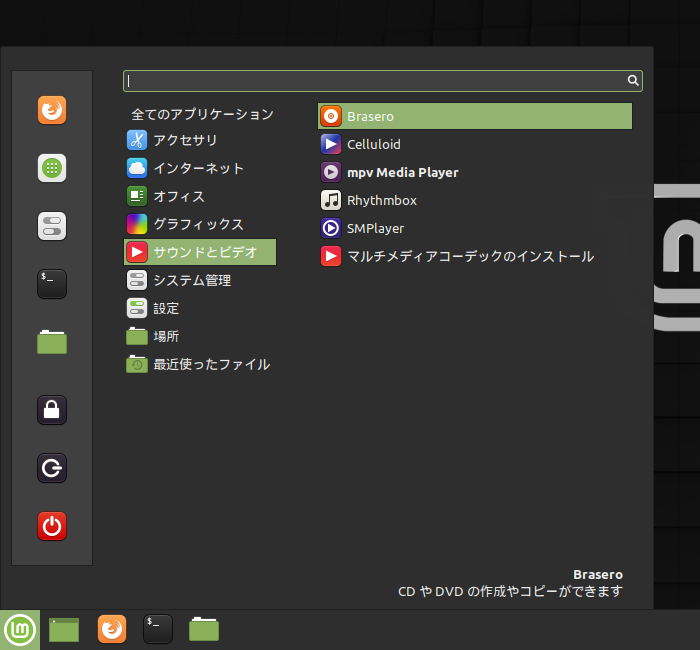Open the 場所 category
The image size is (700, 650).
(200, 337)
